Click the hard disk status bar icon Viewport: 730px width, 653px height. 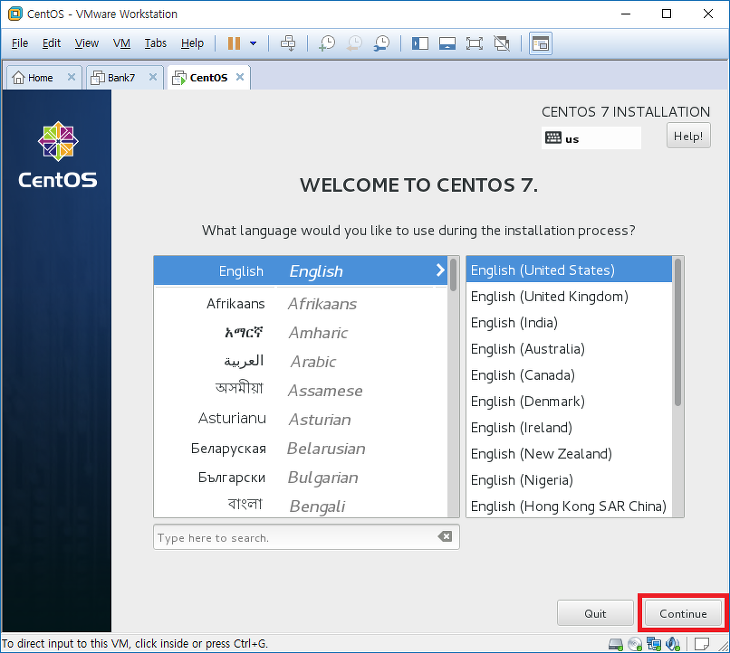coord(615,644)
